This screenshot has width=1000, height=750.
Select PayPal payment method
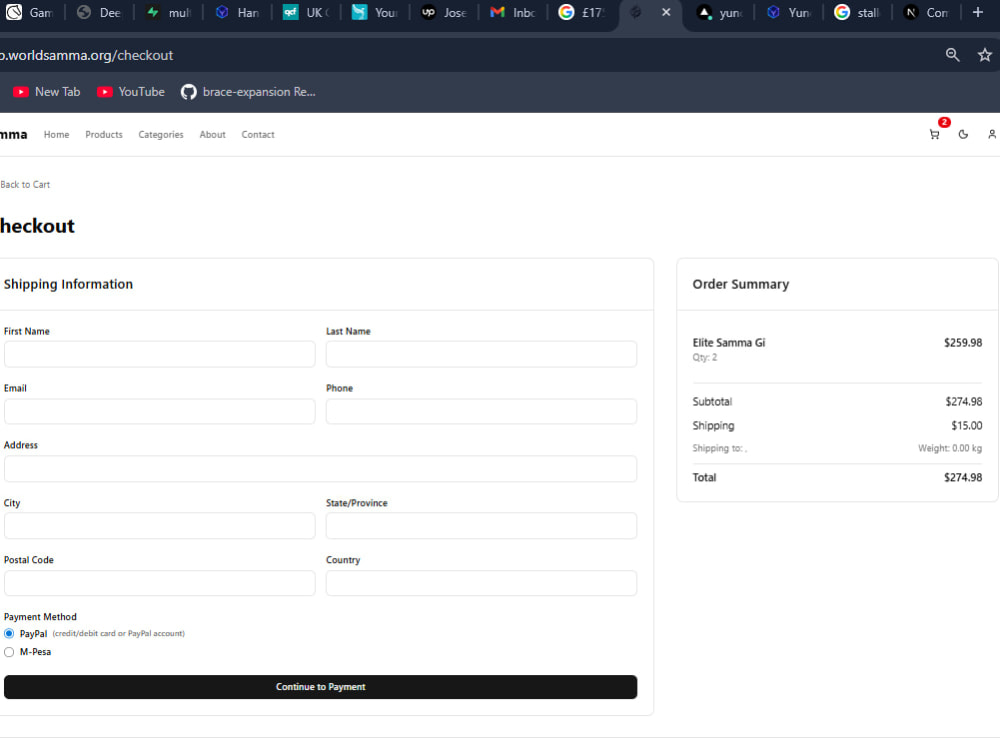(9, 633)
